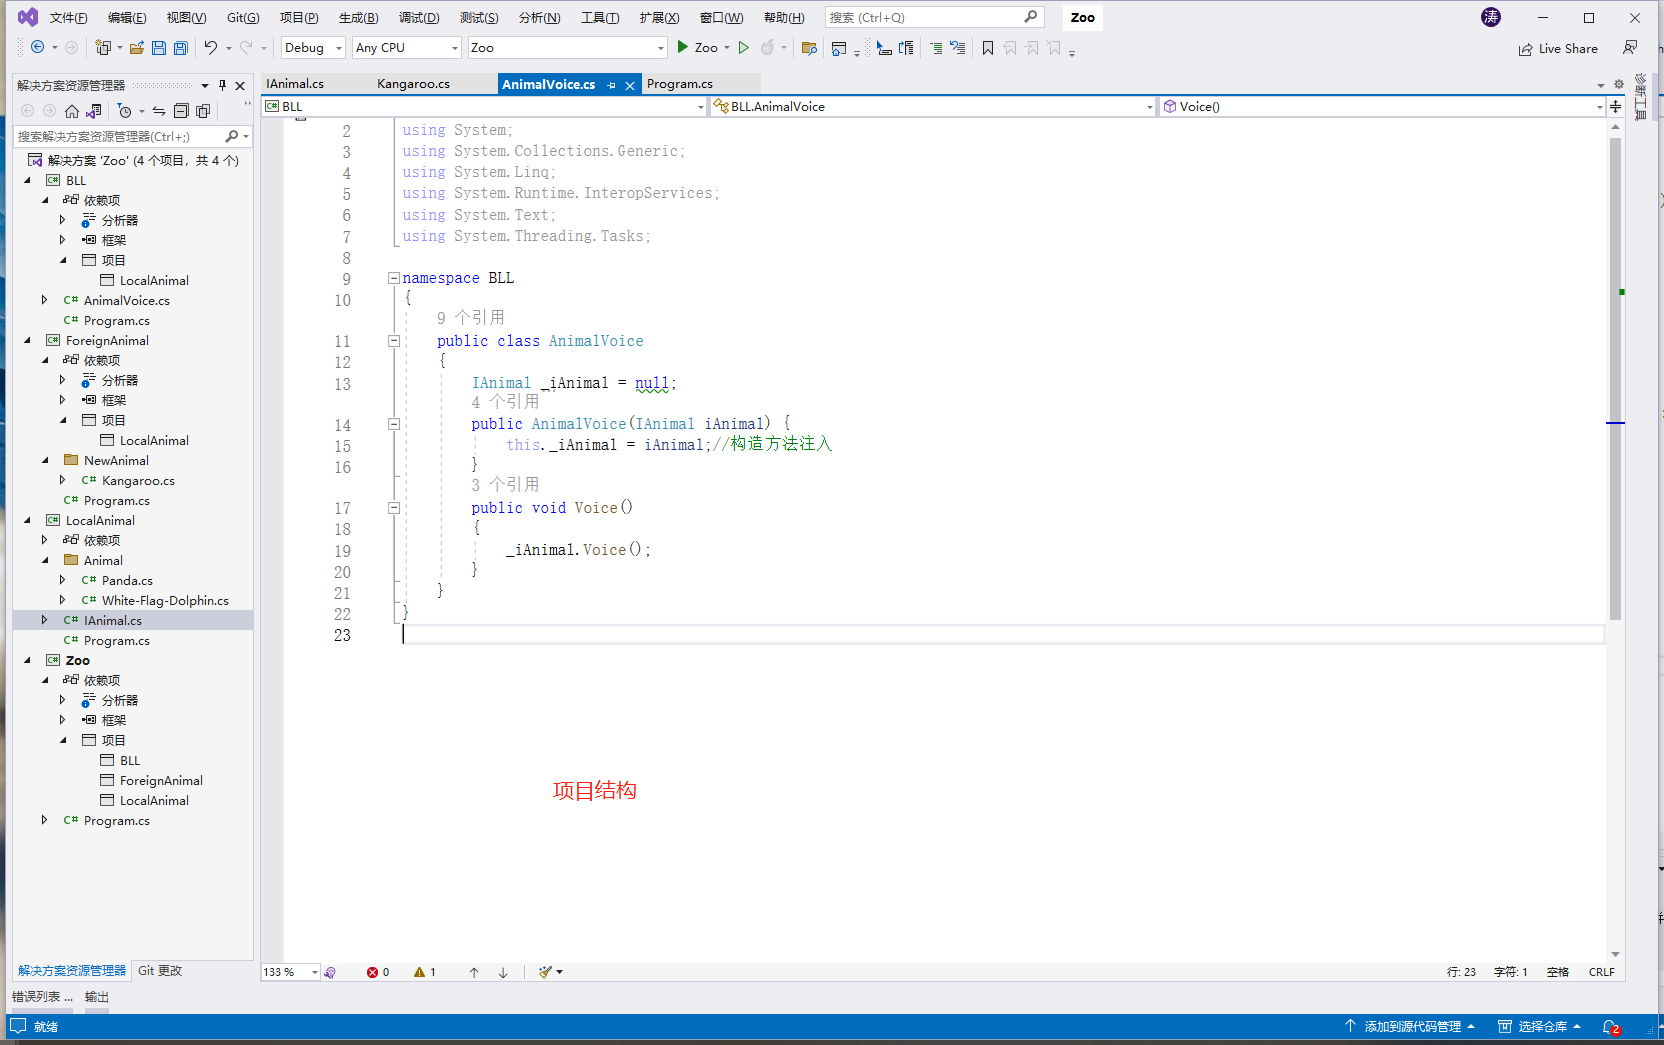
Task: Open the notifications bell in the status bar
Action: click(x=1610, y=1027)
